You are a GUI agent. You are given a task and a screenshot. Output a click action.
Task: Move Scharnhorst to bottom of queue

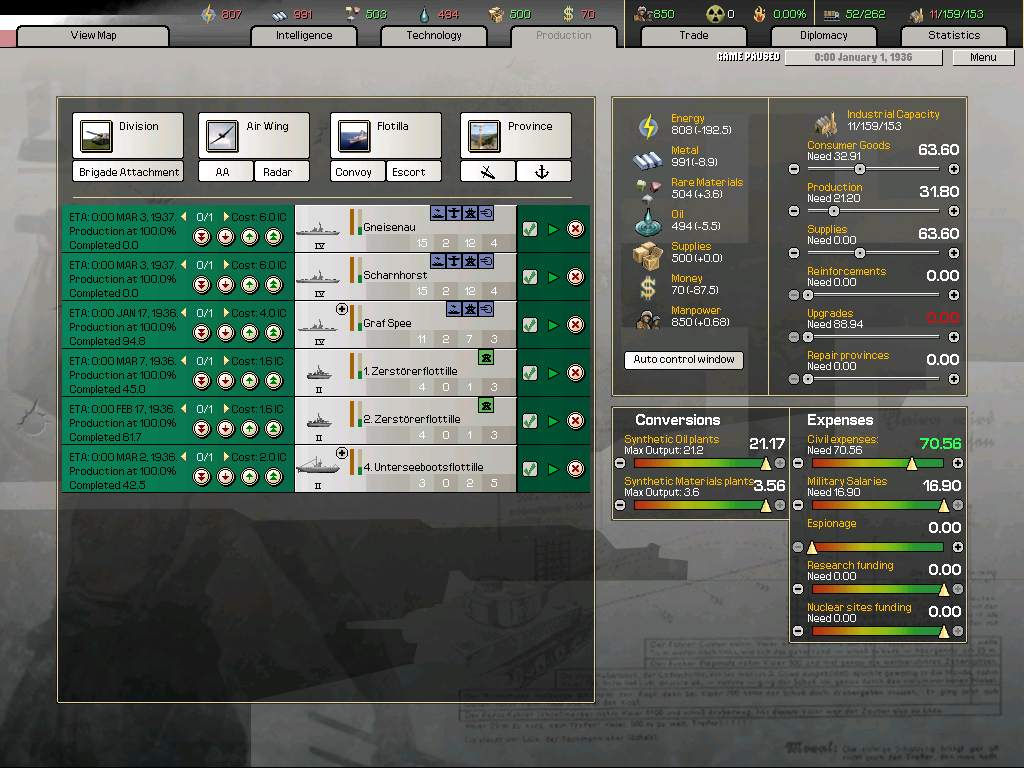[201, 285]
